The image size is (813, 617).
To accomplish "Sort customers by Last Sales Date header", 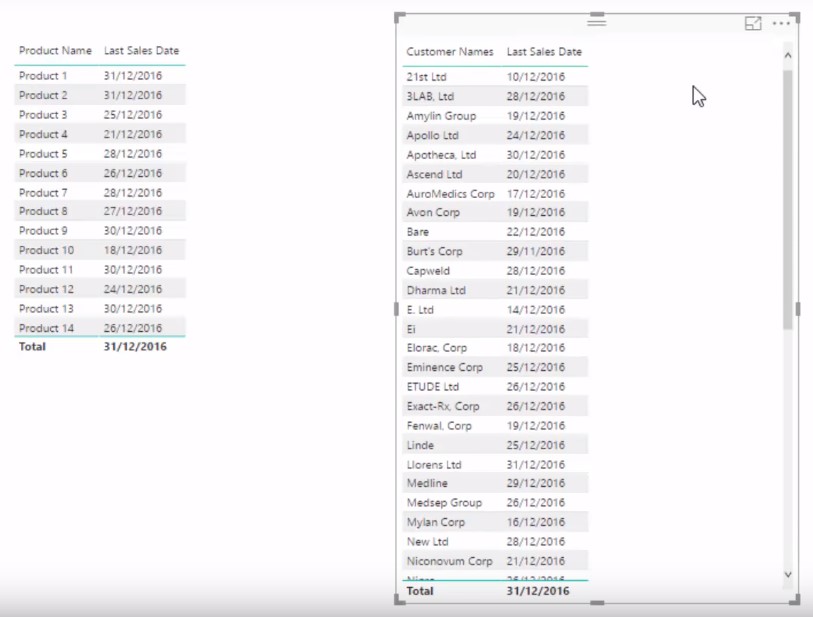I will [544, 52].
